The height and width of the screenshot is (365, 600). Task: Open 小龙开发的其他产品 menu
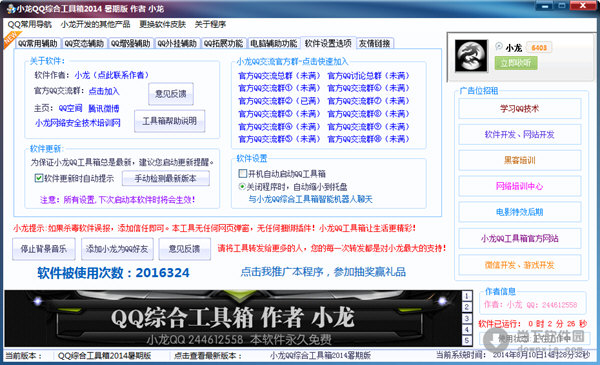[95, 24]
